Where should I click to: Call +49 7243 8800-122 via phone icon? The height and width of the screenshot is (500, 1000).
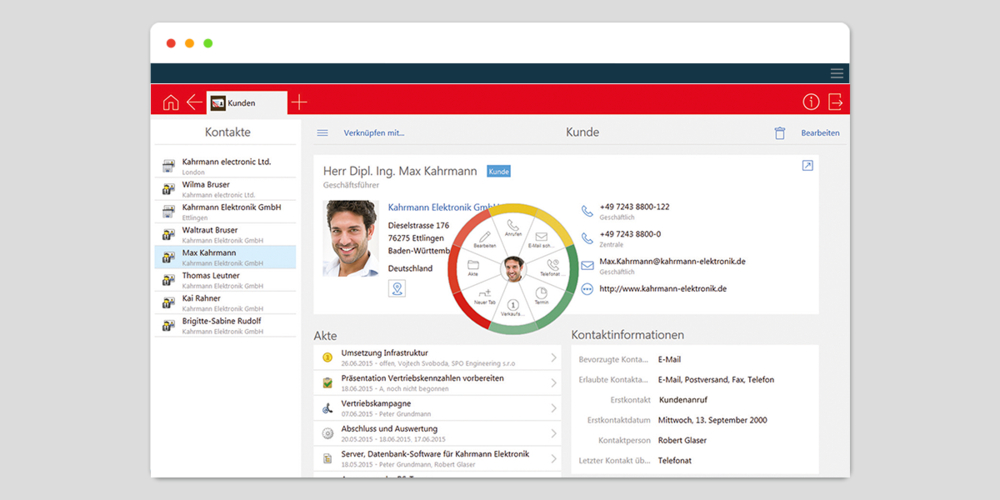point(587,211)
